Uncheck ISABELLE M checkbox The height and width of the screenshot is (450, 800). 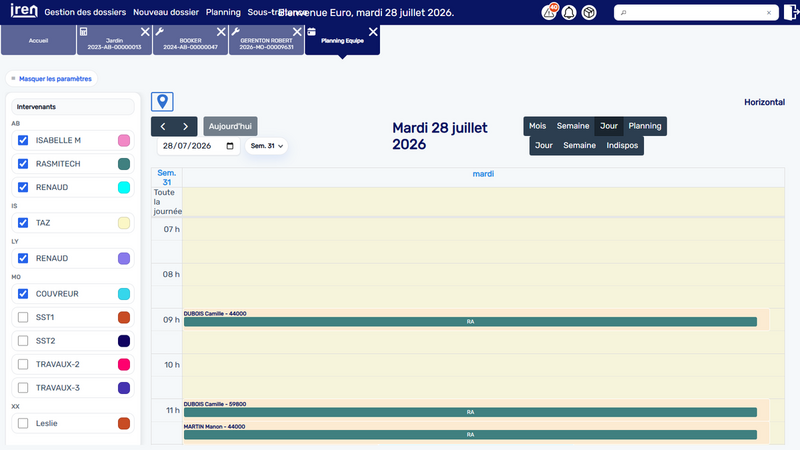pyautogui.click(x=23, y=140)
